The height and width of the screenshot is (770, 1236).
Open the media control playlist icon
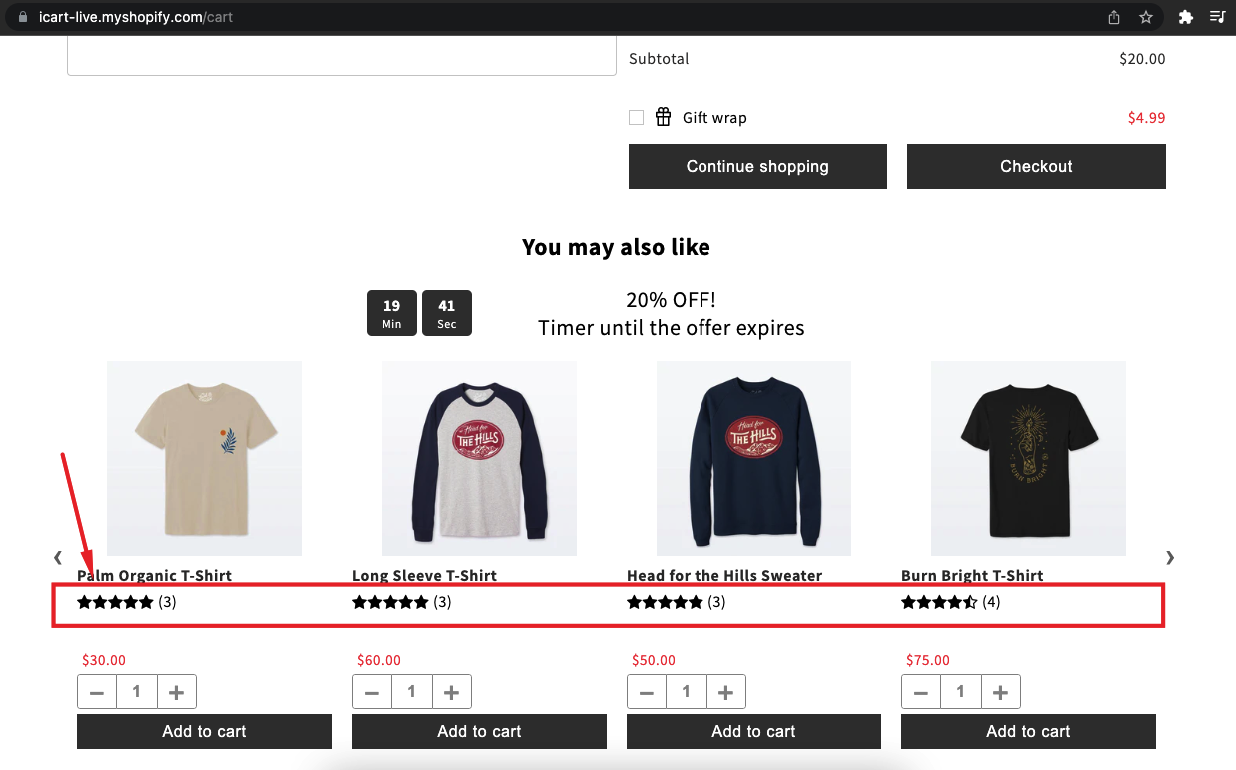[x=1217, y=17]
